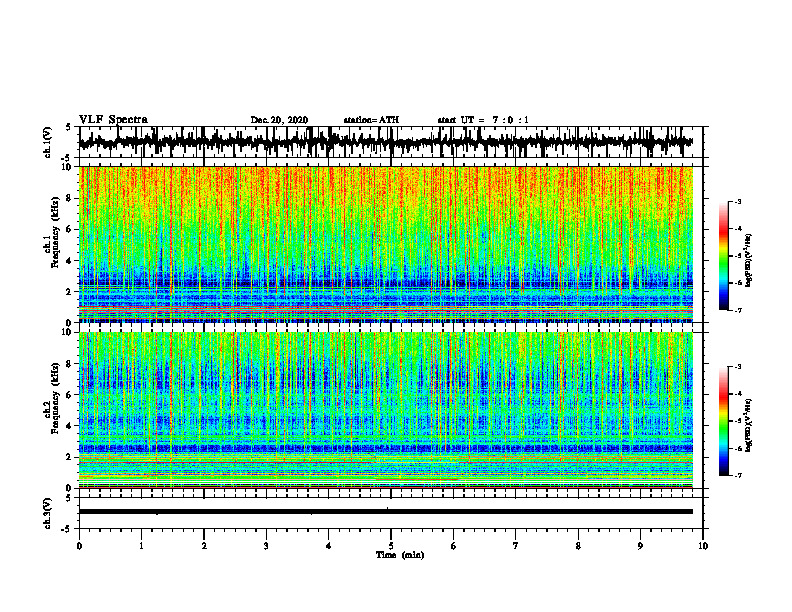Click the time axis tick label "5"
Screen dimensions: 792x612
391,546
